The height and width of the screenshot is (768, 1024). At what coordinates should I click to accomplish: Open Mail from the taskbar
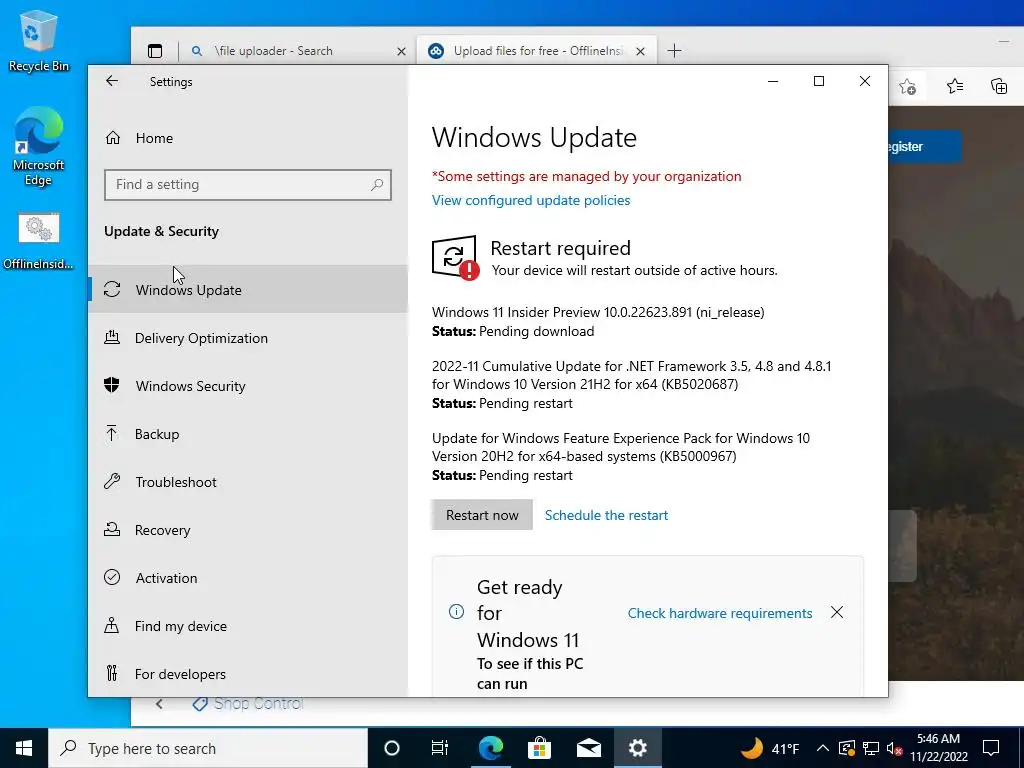[x=588, y=748]
